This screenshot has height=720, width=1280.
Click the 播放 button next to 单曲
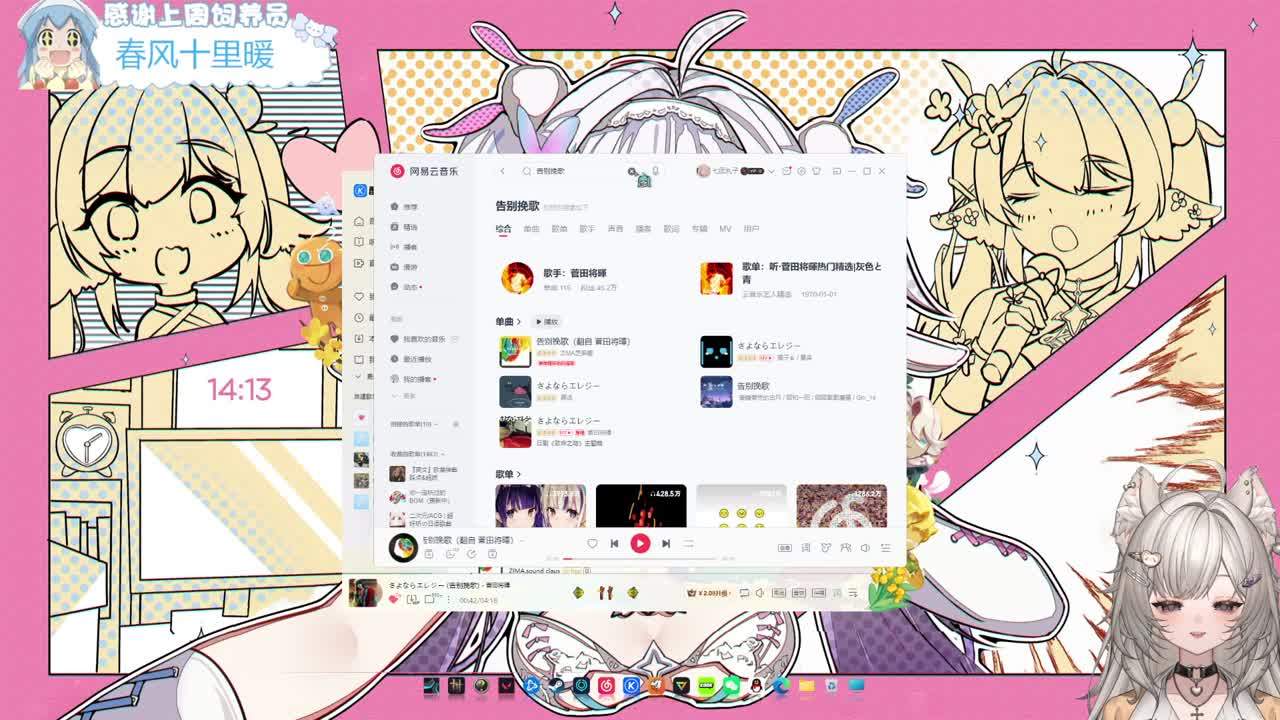coord(547,321)
